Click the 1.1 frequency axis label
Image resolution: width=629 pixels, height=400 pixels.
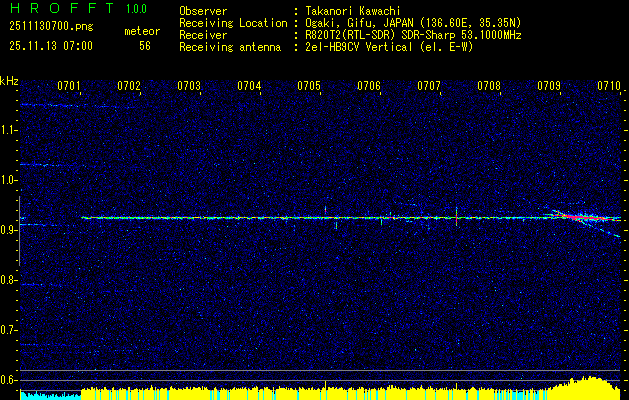[x=9, y=130]
